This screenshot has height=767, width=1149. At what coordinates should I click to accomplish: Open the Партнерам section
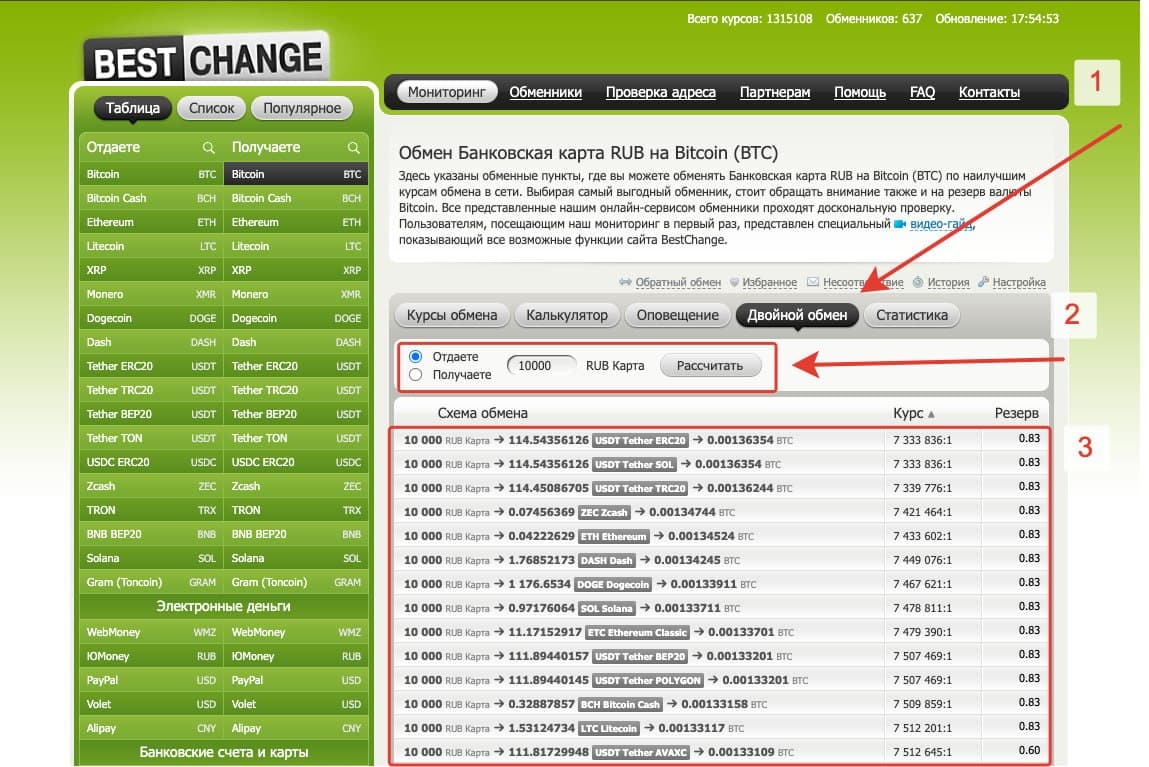click(775, 92)
